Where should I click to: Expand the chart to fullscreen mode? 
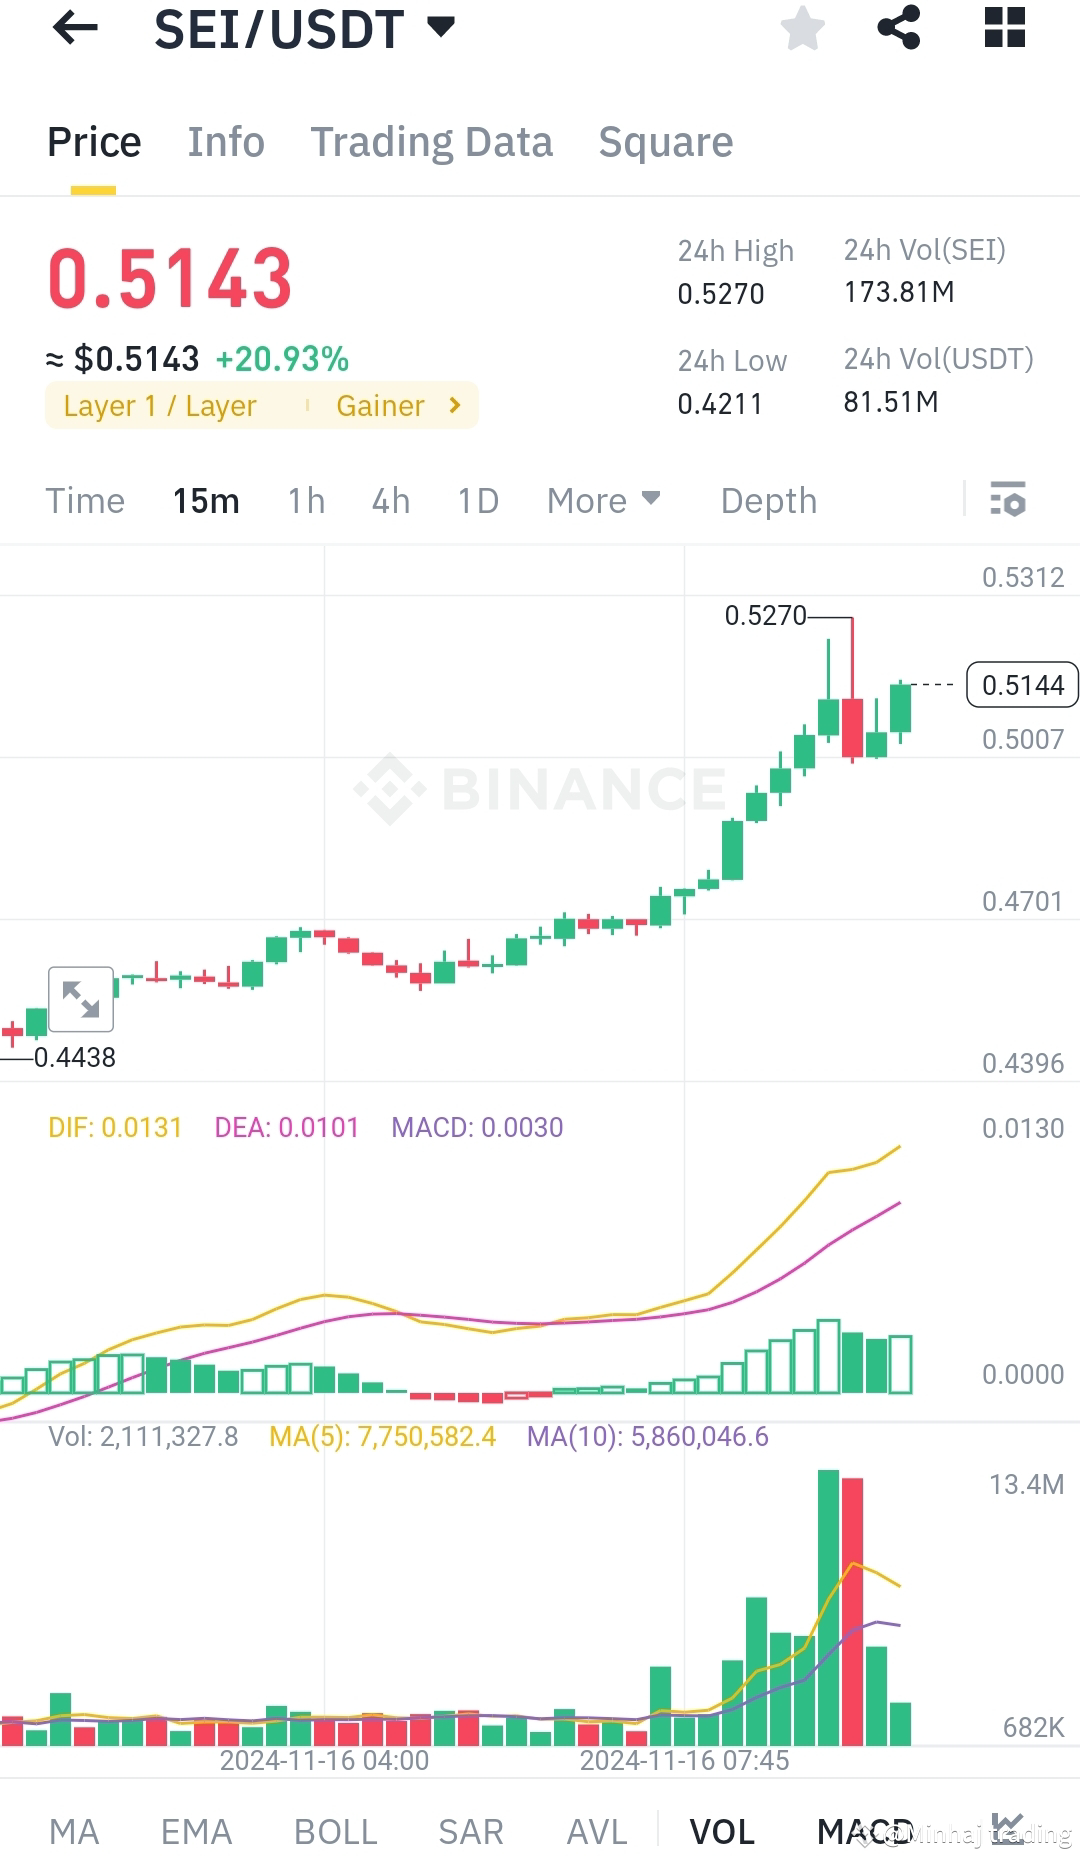80,1000
